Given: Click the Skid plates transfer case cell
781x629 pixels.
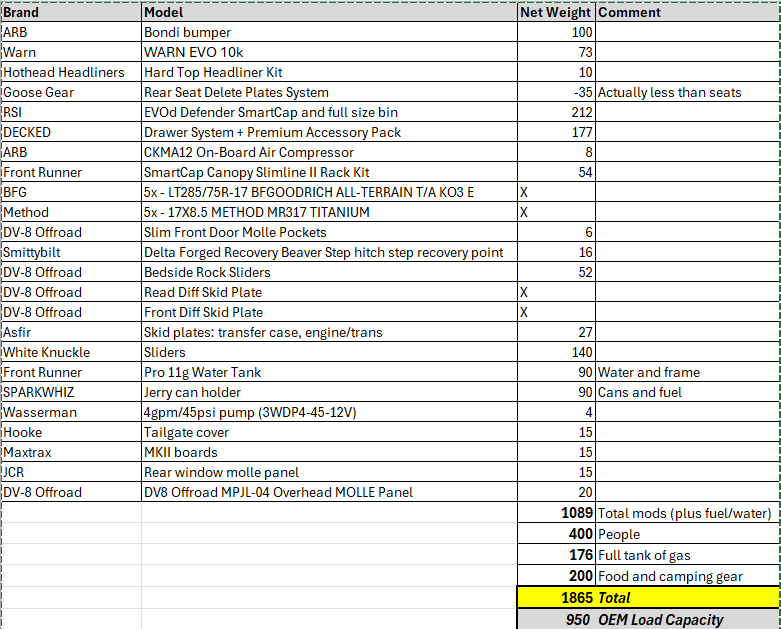Looking at the screenshot, I should point(329,332).
